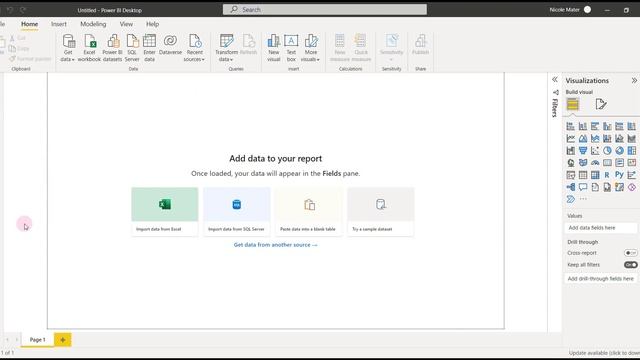Select the Decomposition tree visual
Image resolution: width=640 pixels, height=360 pixels.
tap(571, 187)
